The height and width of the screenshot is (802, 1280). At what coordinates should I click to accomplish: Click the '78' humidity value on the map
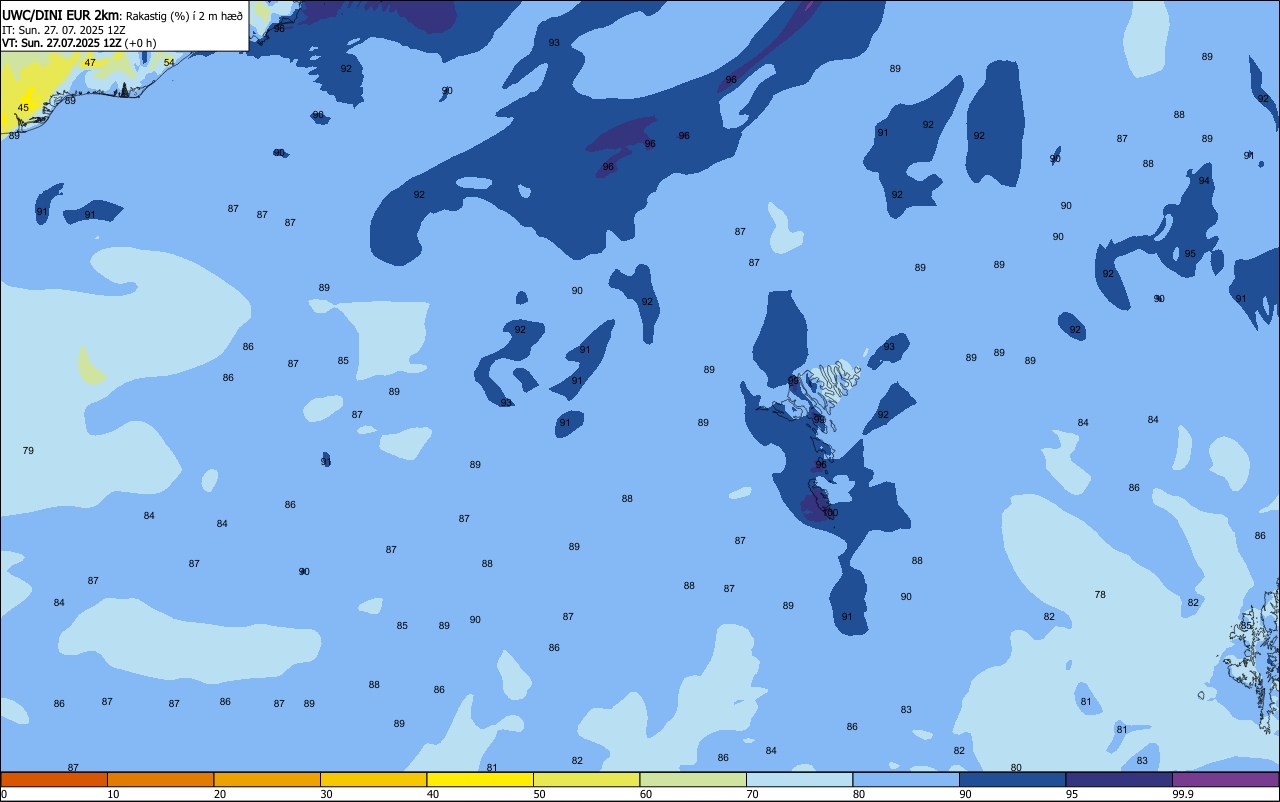[1100, 595]
